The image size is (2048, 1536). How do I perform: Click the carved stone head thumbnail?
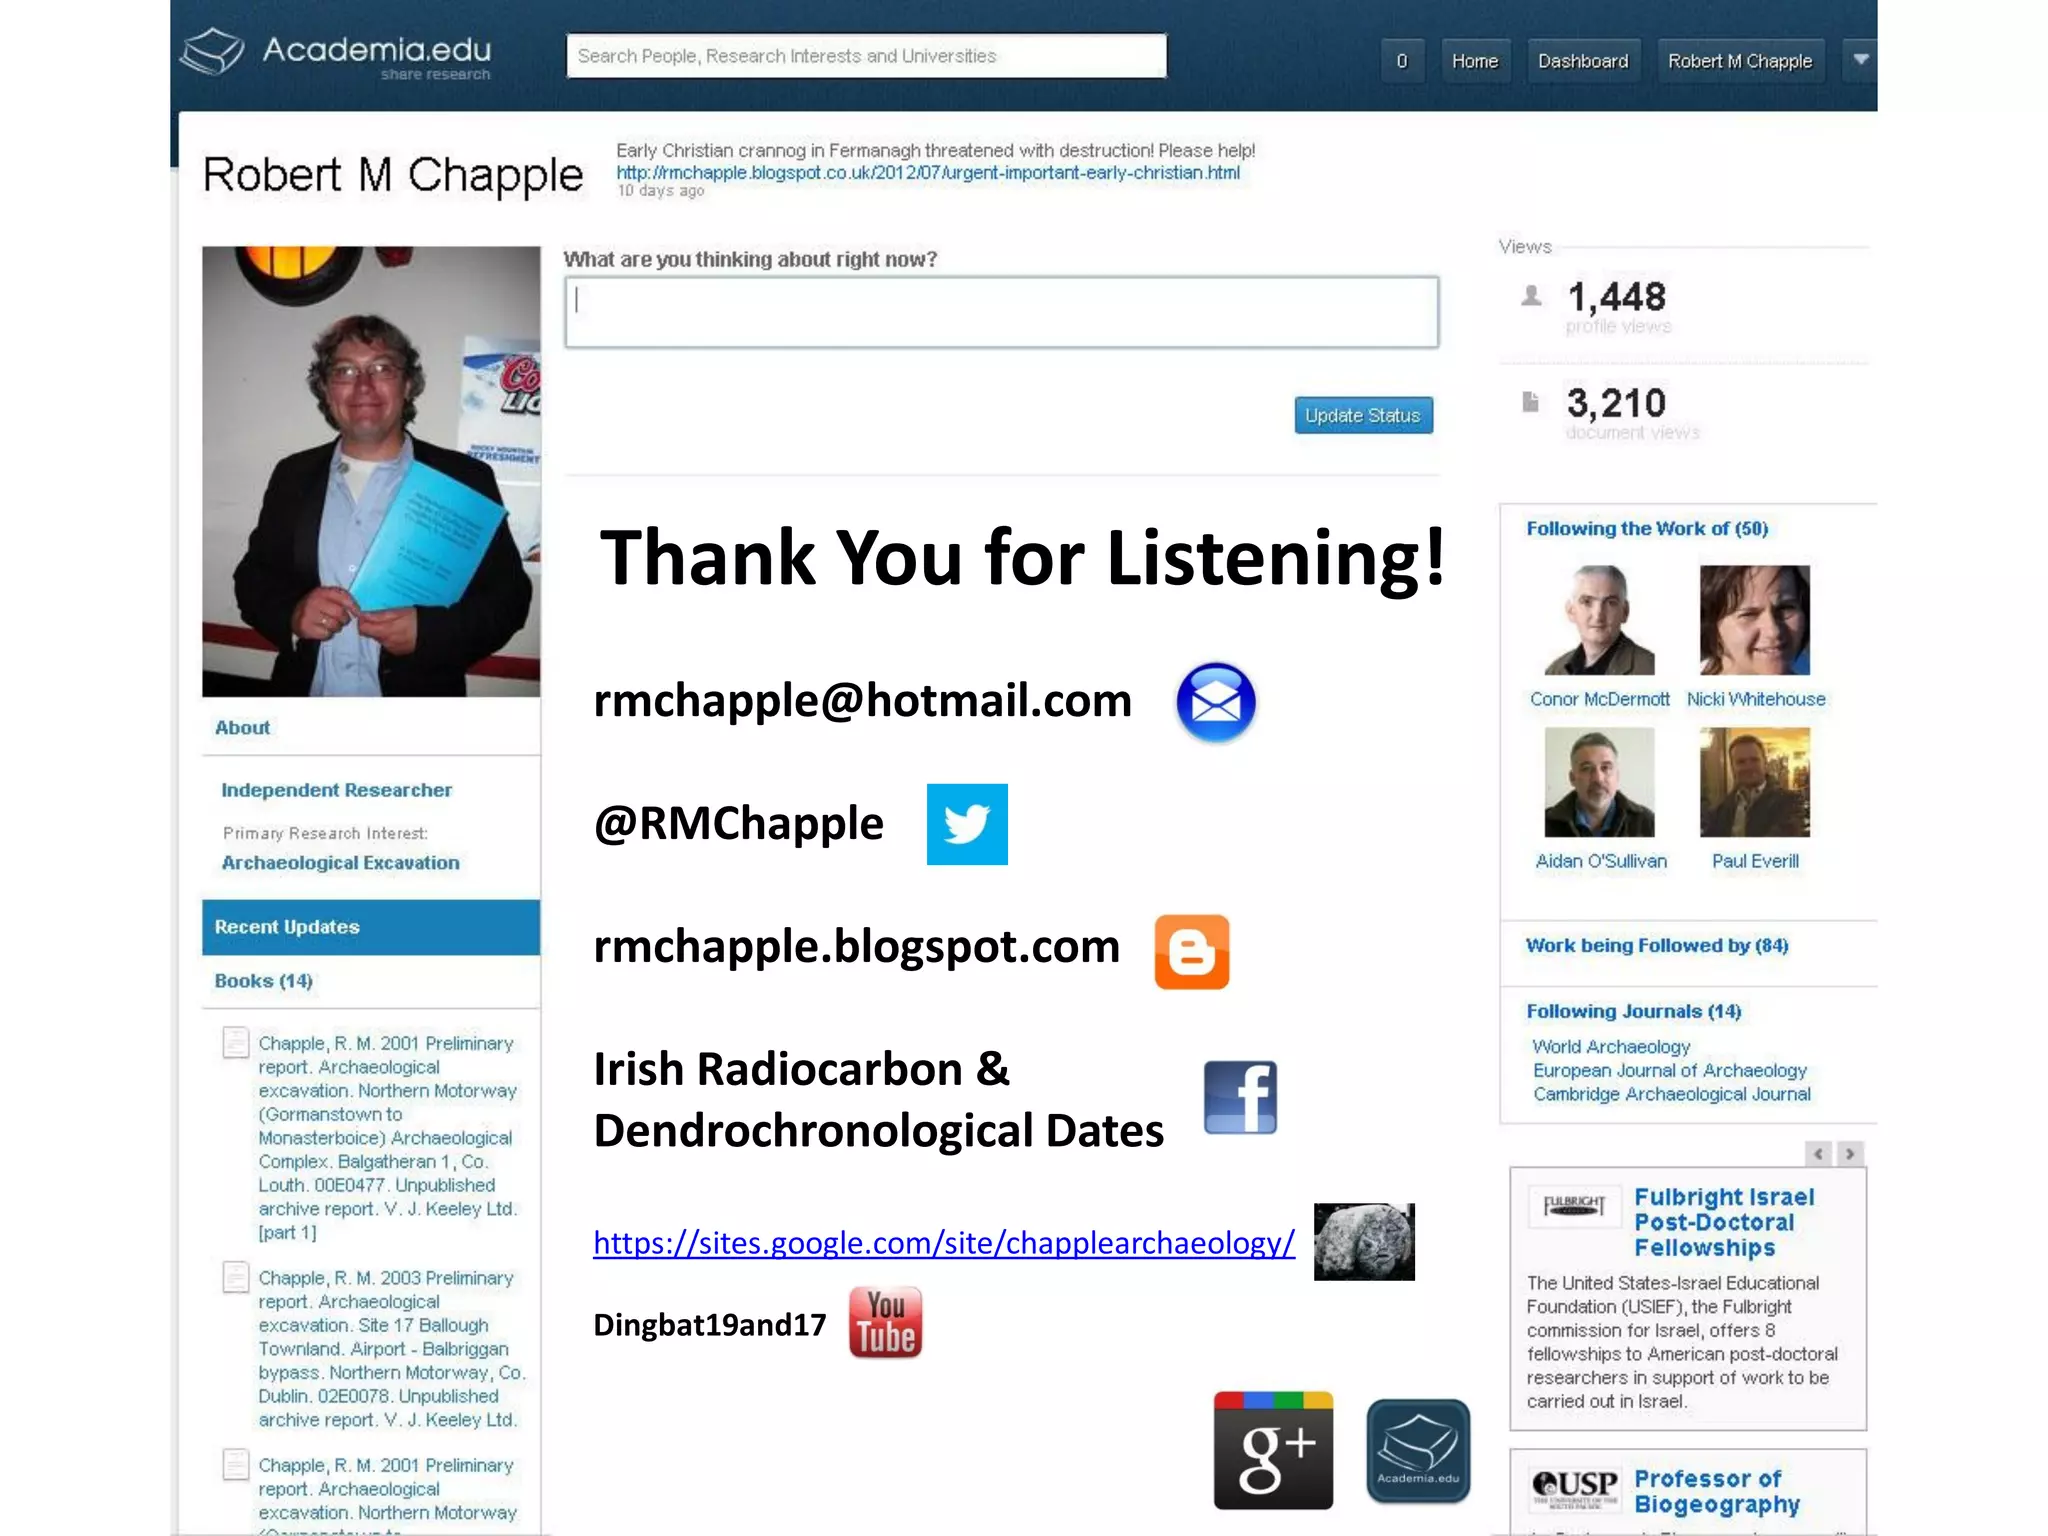1364,1242
